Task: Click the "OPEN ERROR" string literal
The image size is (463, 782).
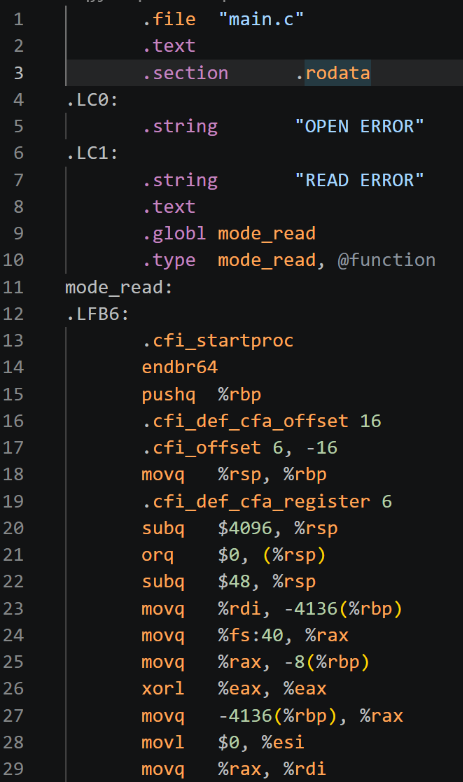Action: [360, 126]
